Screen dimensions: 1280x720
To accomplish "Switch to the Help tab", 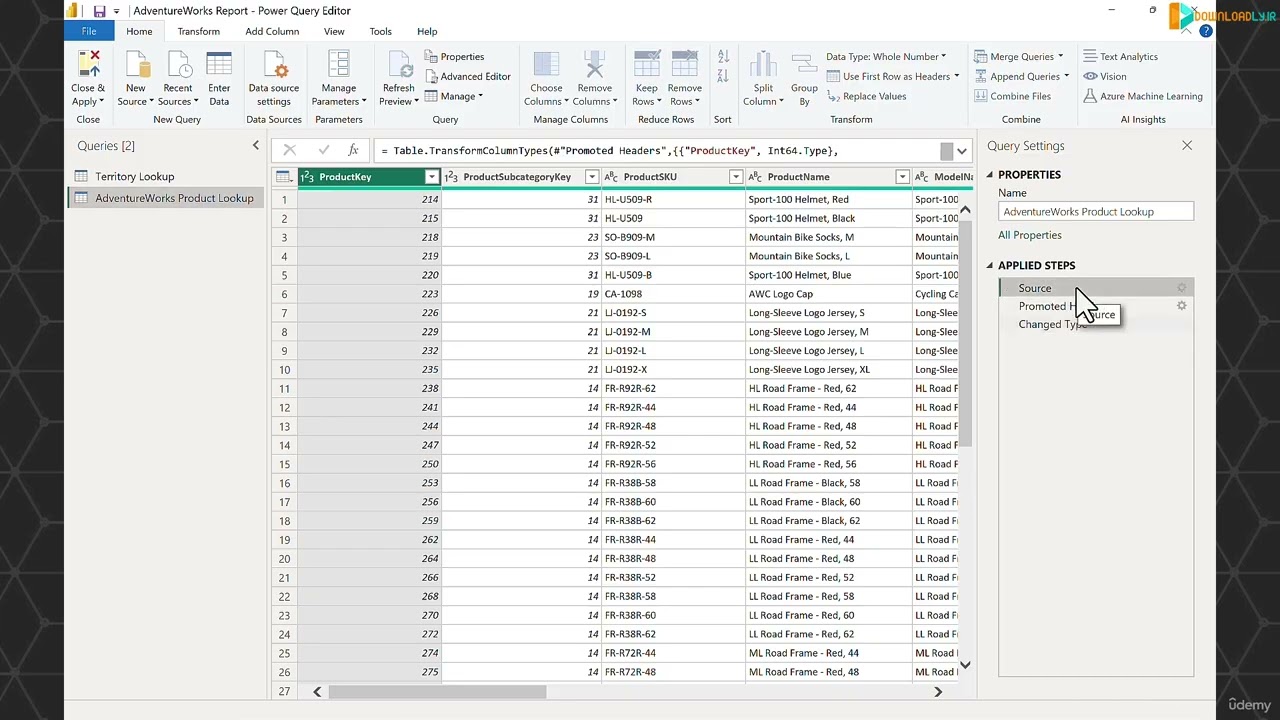I will pyautogui.click(x=427, y=31).
